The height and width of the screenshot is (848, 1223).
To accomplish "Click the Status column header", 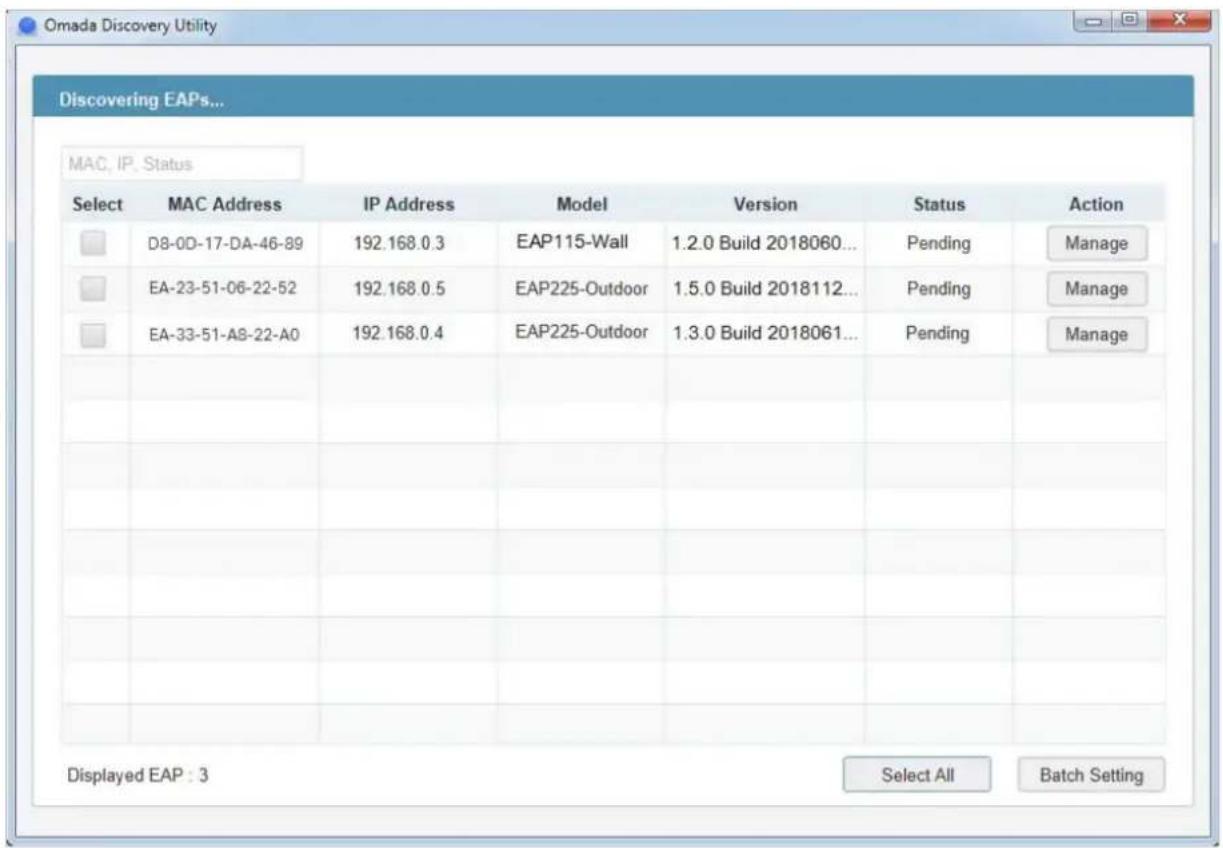I will pyautogui.click(x=939, y=204).
